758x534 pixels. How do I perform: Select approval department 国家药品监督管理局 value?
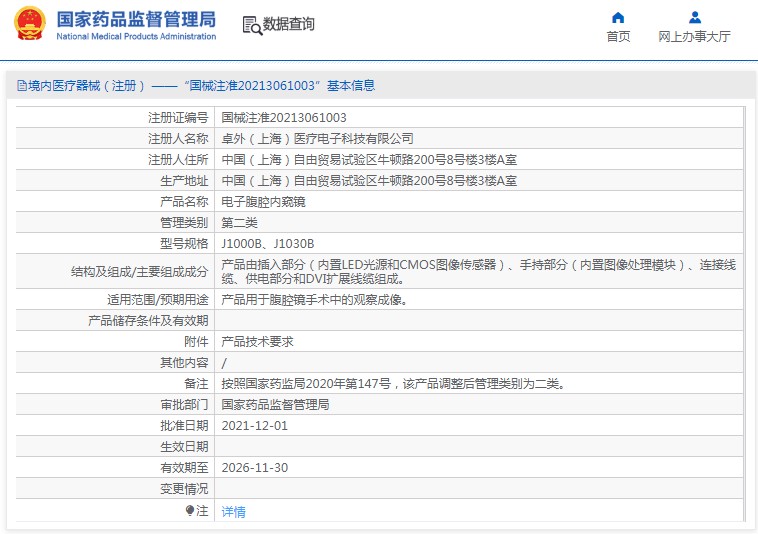coord(275,404)
